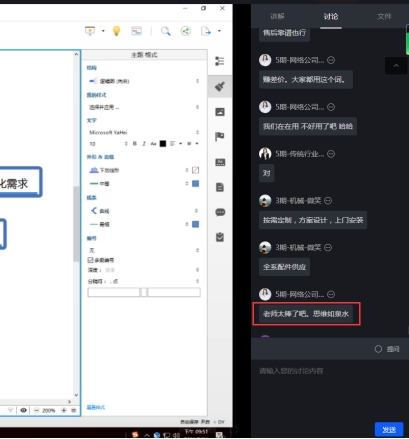The image size is (409, 439).
Task: Open the outline panel icon in sidebar
Action: click(x=220, y=61)
